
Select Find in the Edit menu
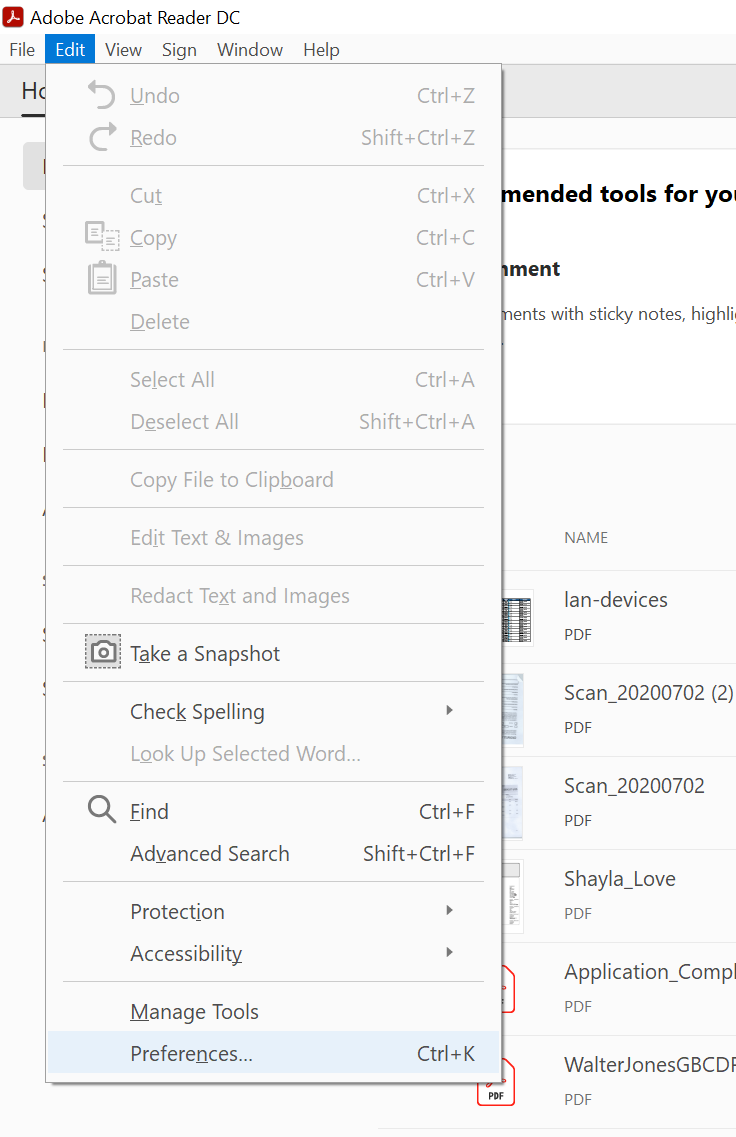(x=273, y=811)
